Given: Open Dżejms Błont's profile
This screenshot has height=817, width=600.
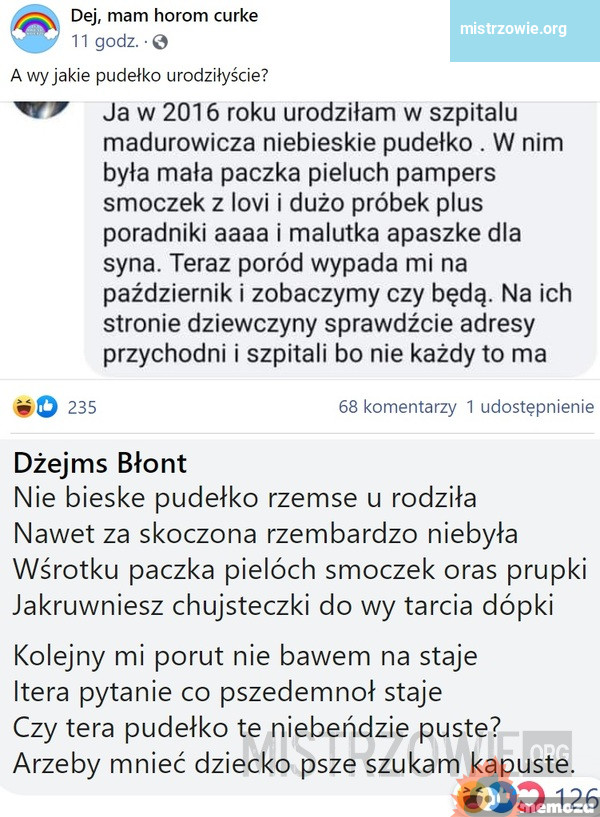Looking at the screenshot, I should (x=100, y=464).
